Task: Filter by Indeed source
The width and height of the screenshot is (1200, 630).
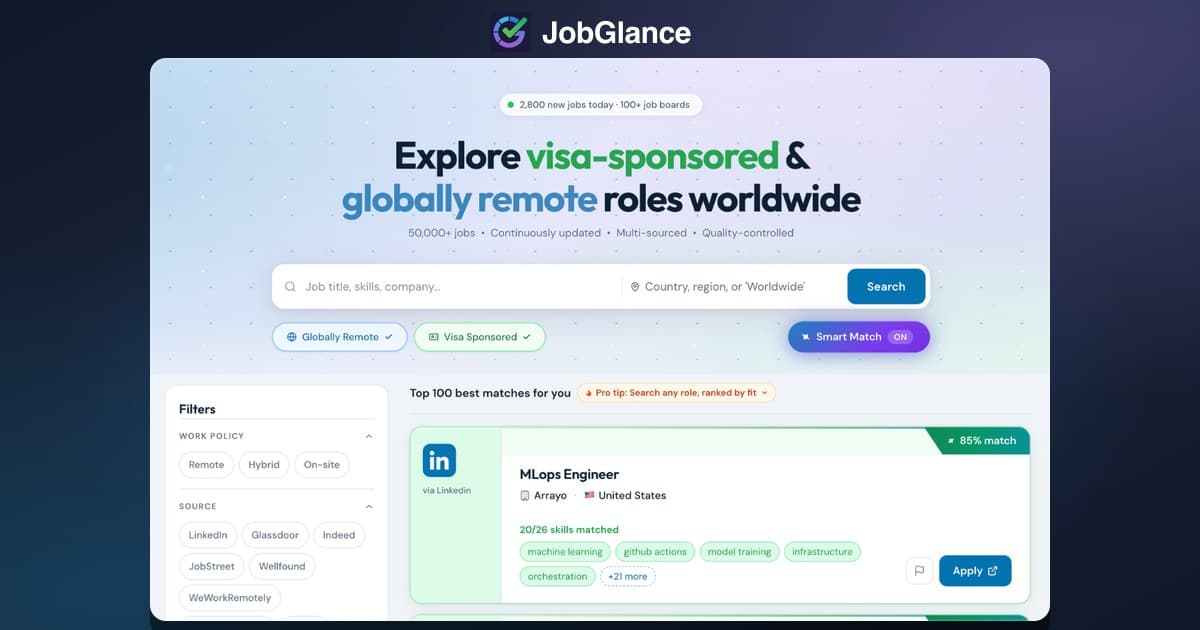Action: 339,535
